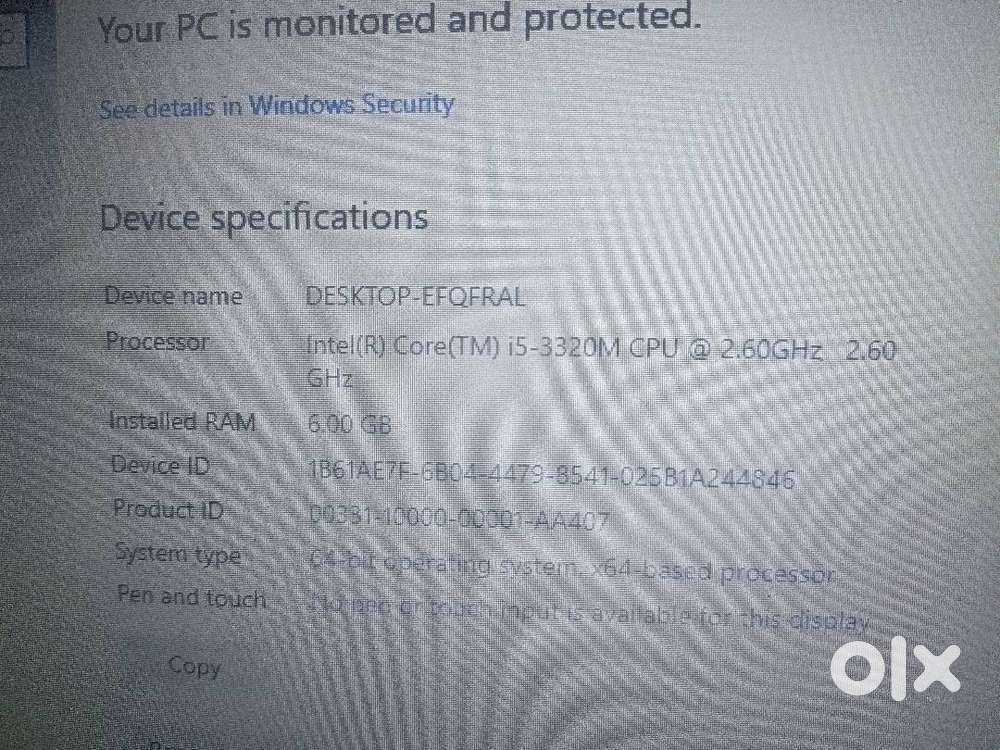
Task: Select the Device ID value string
Action: pos(552,475)
